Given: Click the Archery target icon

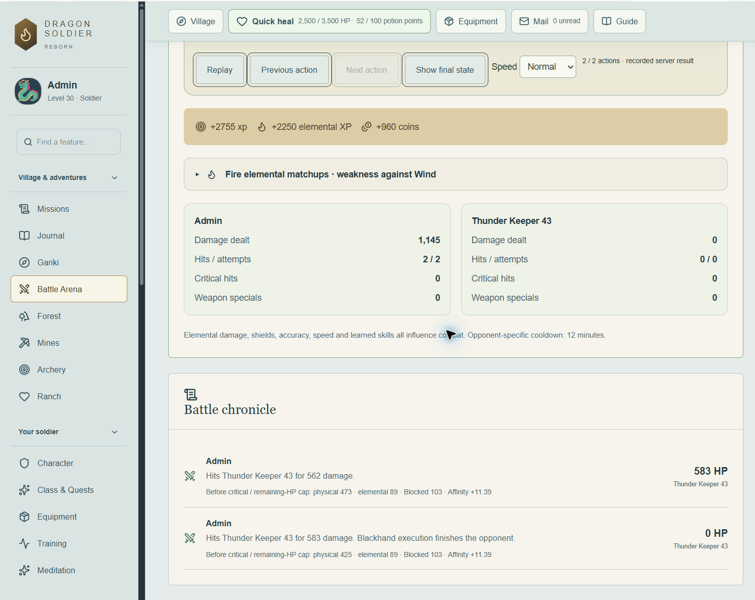Looking at the screenshot, I should coord(24,370).
